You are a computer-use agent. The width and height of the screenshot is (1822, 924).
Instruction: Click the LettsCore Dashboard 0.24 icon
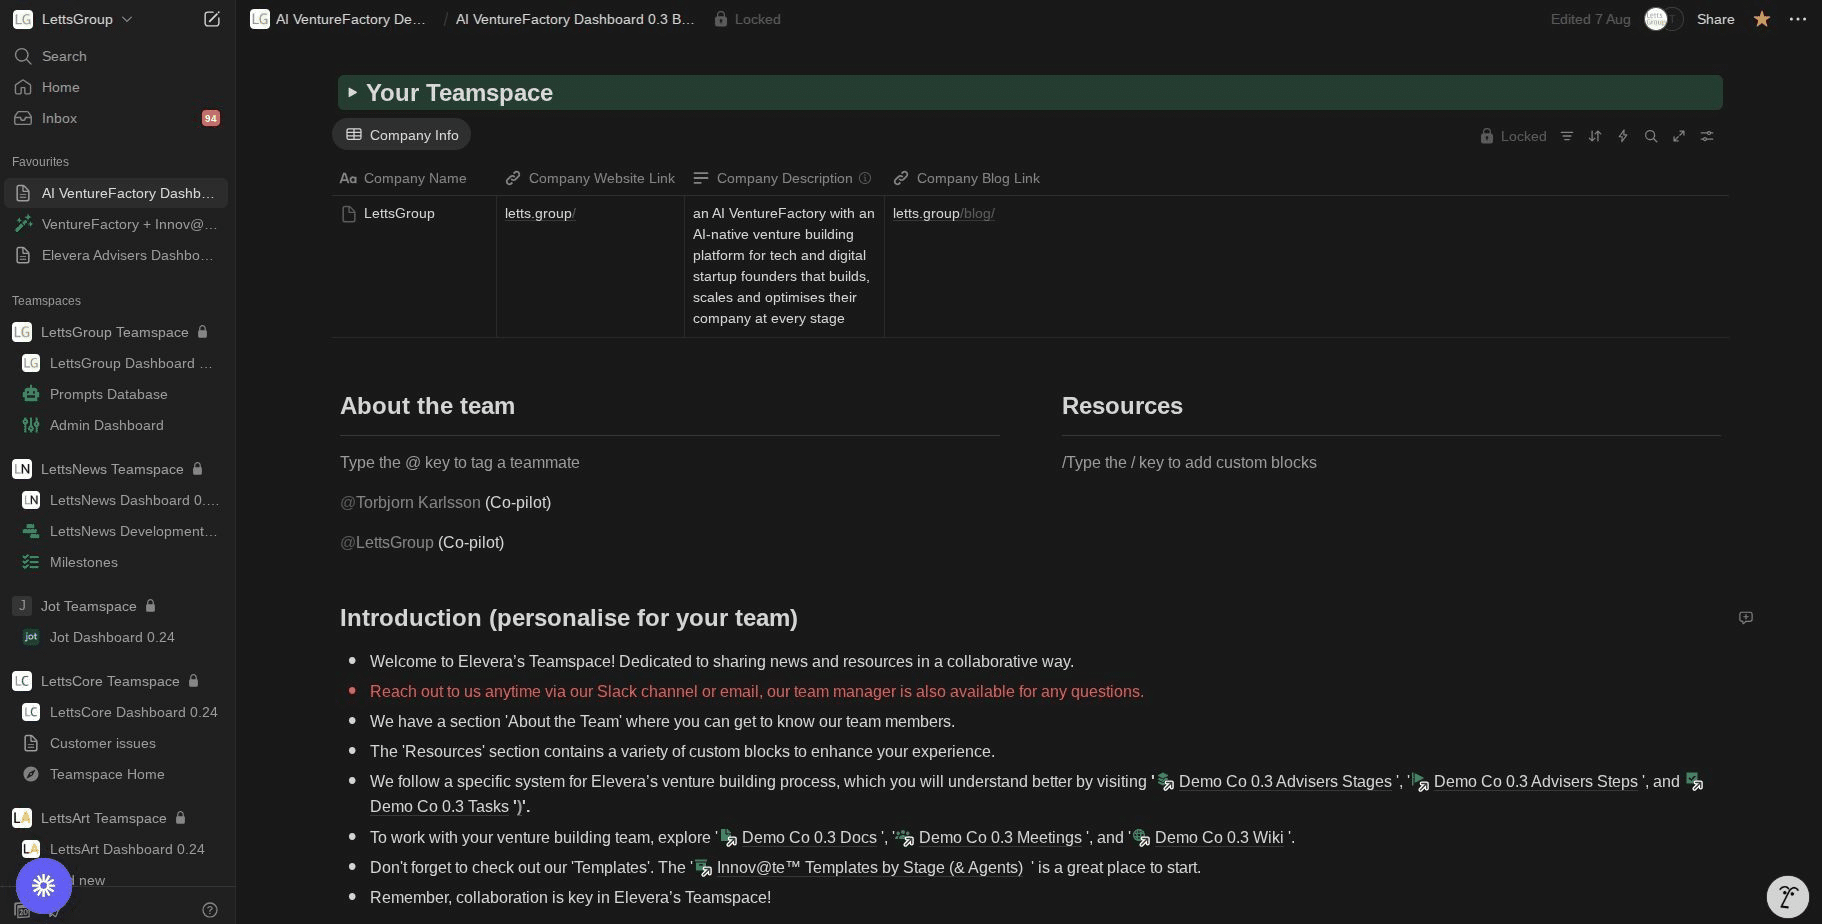pyautogui.click(x=31, y=712)
